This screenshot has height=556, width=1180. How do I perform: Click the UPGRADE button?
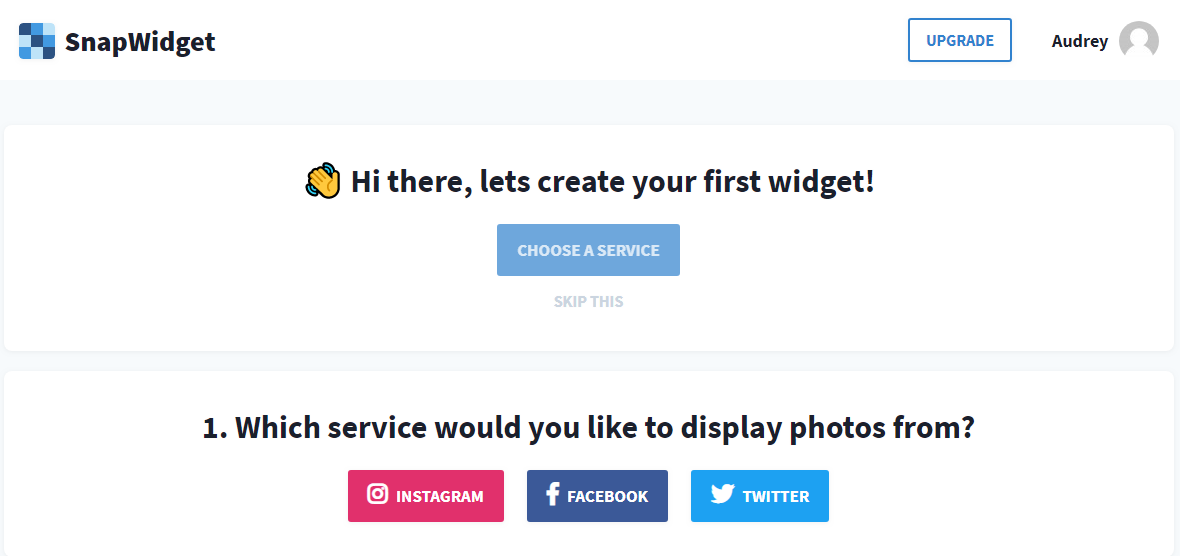(x=960, y=41)
